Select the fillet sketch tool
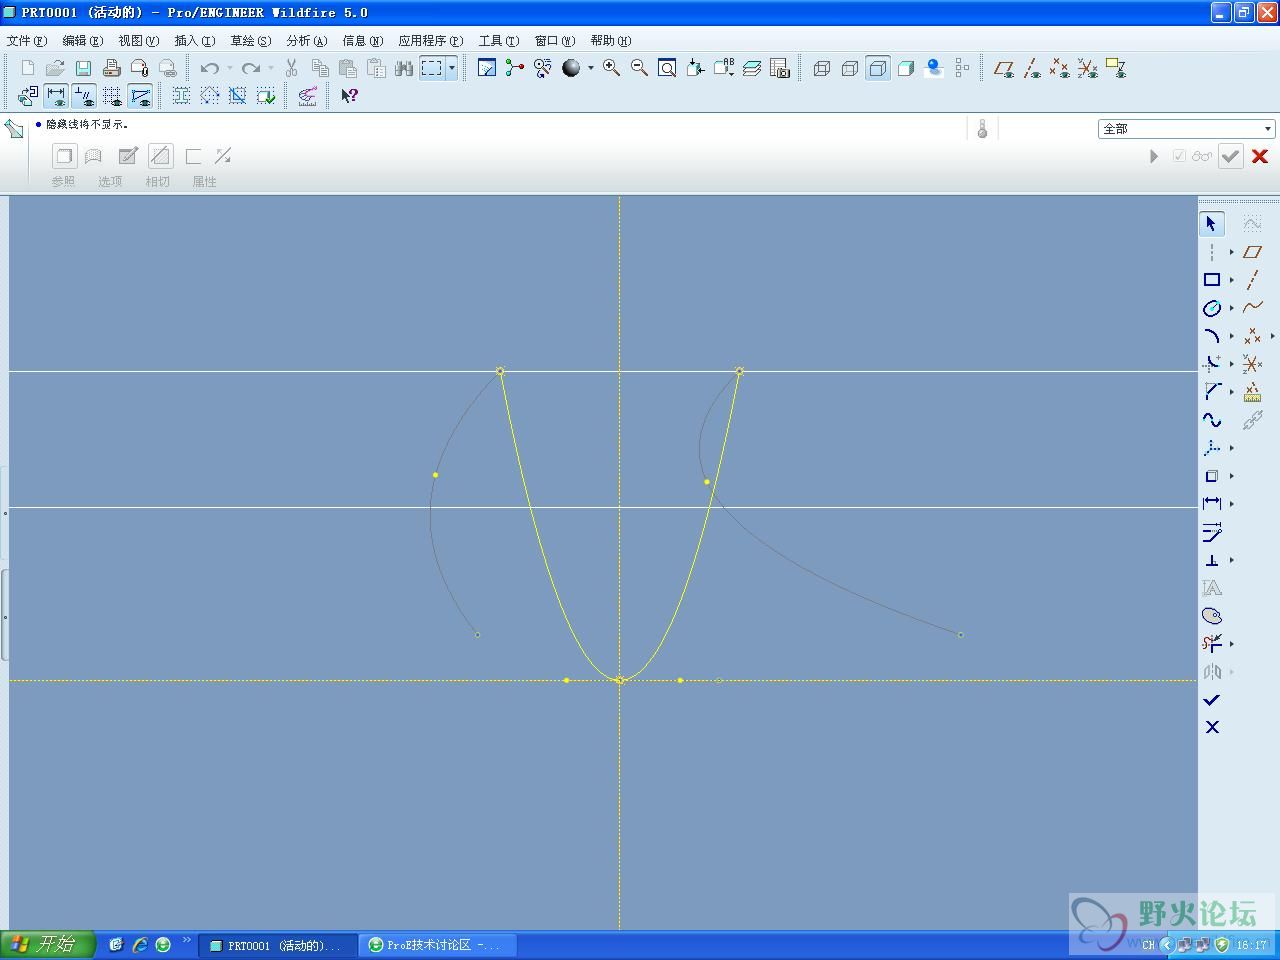Viewport: 1280px width, 960px height. [x=1212, y=364]
